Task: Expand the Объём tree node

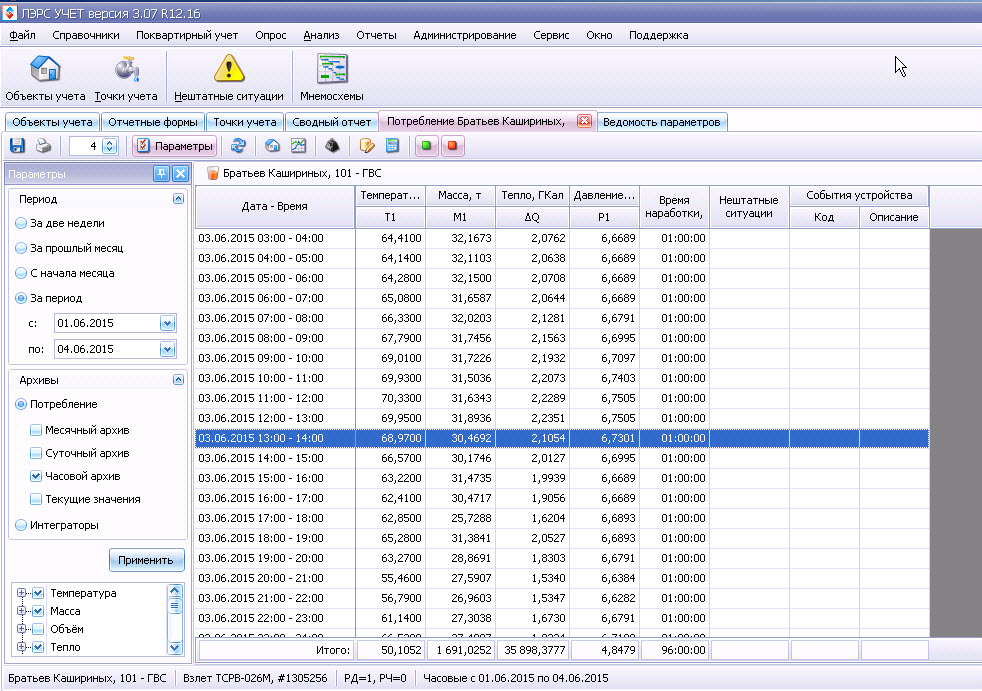Action: pyautogui.click(x=21, y=629)
